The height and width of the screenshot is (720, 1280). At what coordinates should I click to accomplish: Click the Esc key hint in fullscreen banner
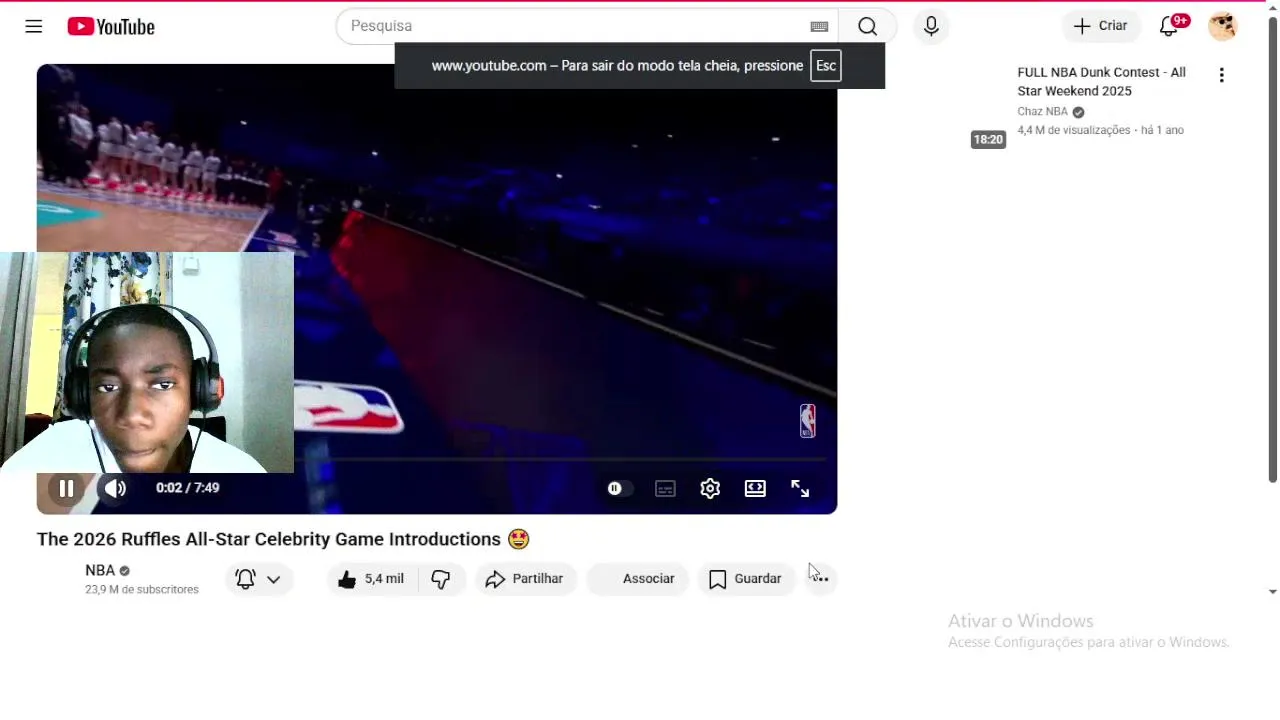825,66
